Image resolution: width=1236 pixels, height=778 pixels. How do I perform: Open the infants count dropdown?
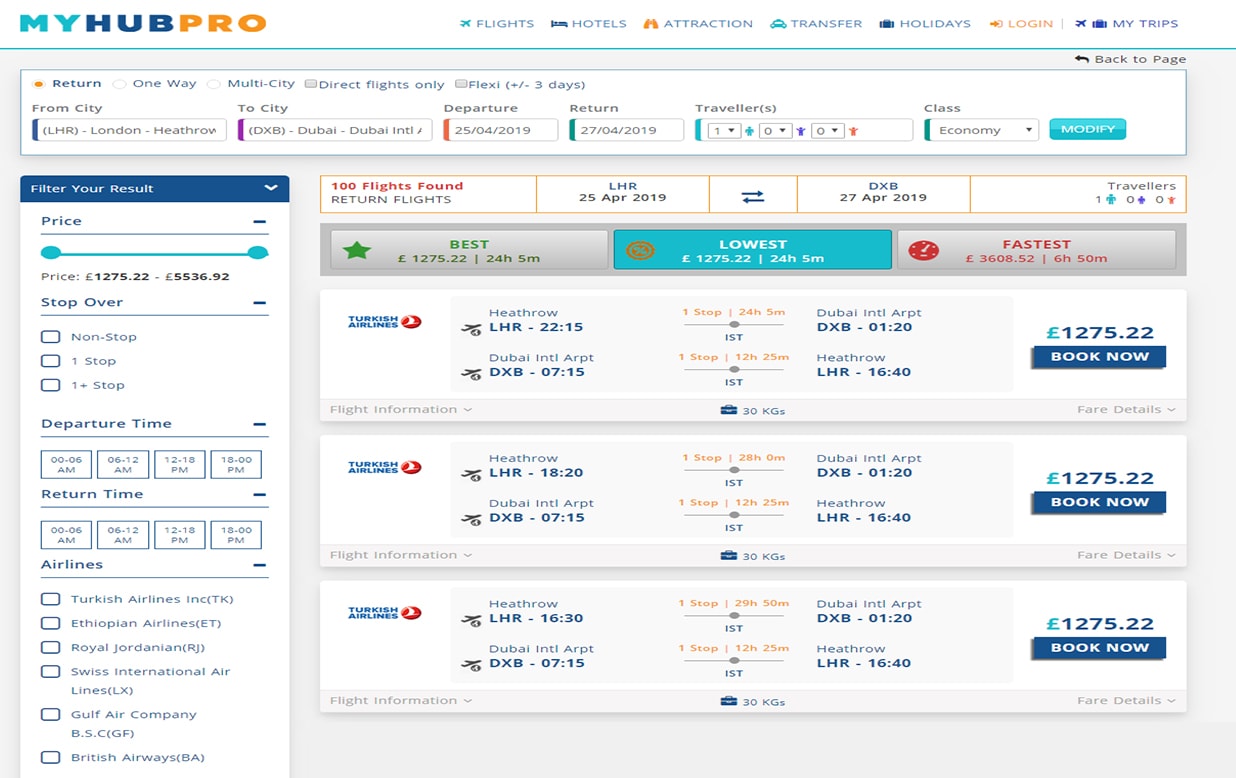click(x=828, y=130)
